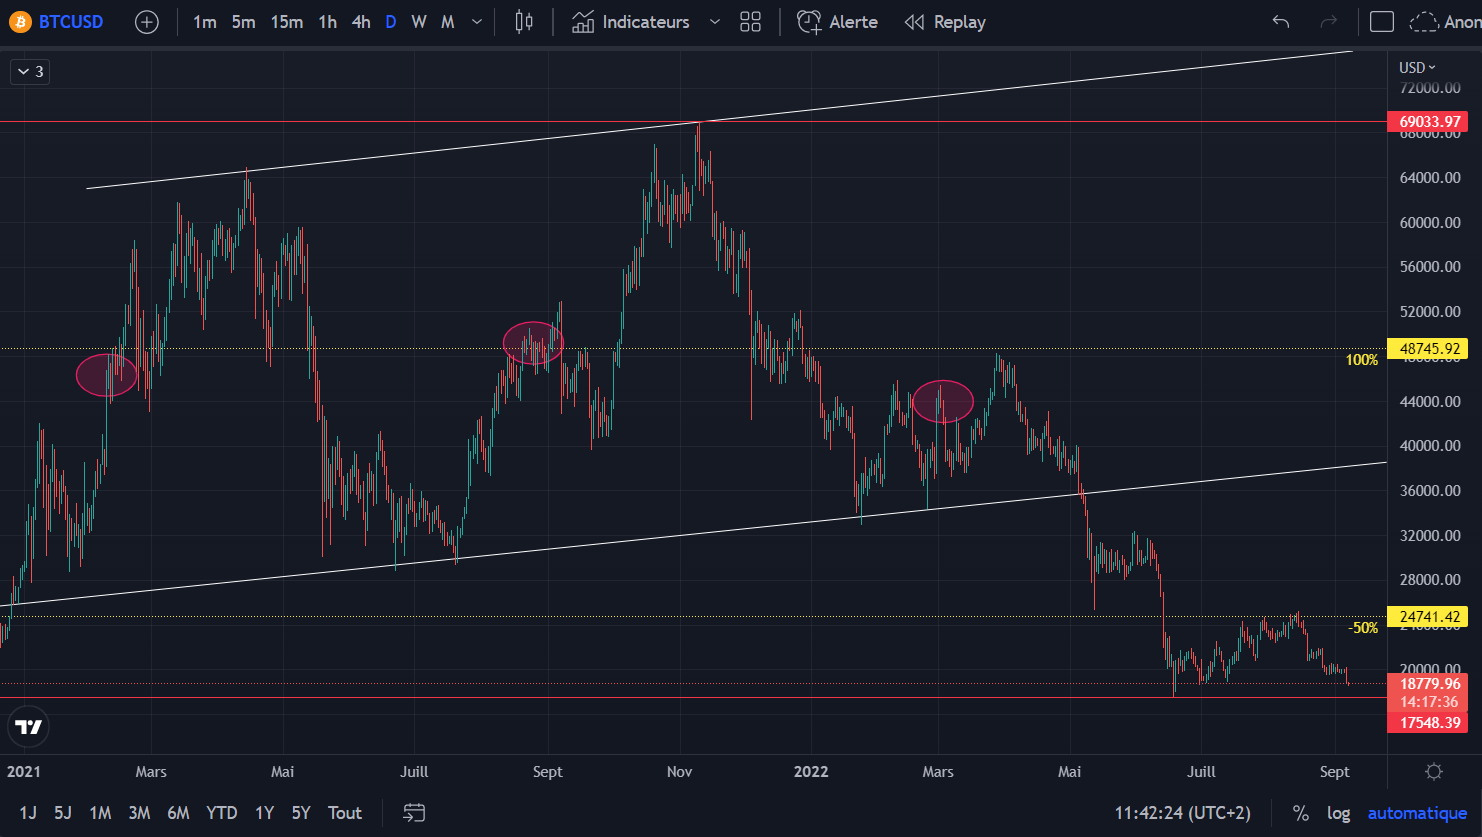Click the Bitcoin symbol logo icon

[20, 22]
